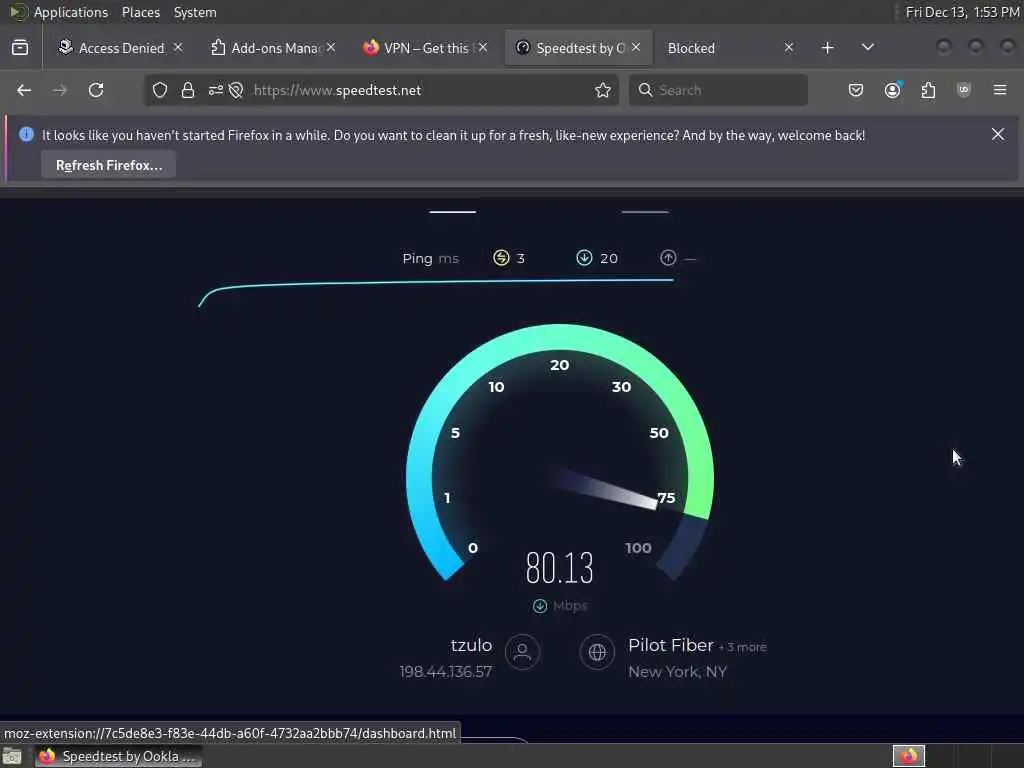Click the date and time clock

click(x=962, y=12)
